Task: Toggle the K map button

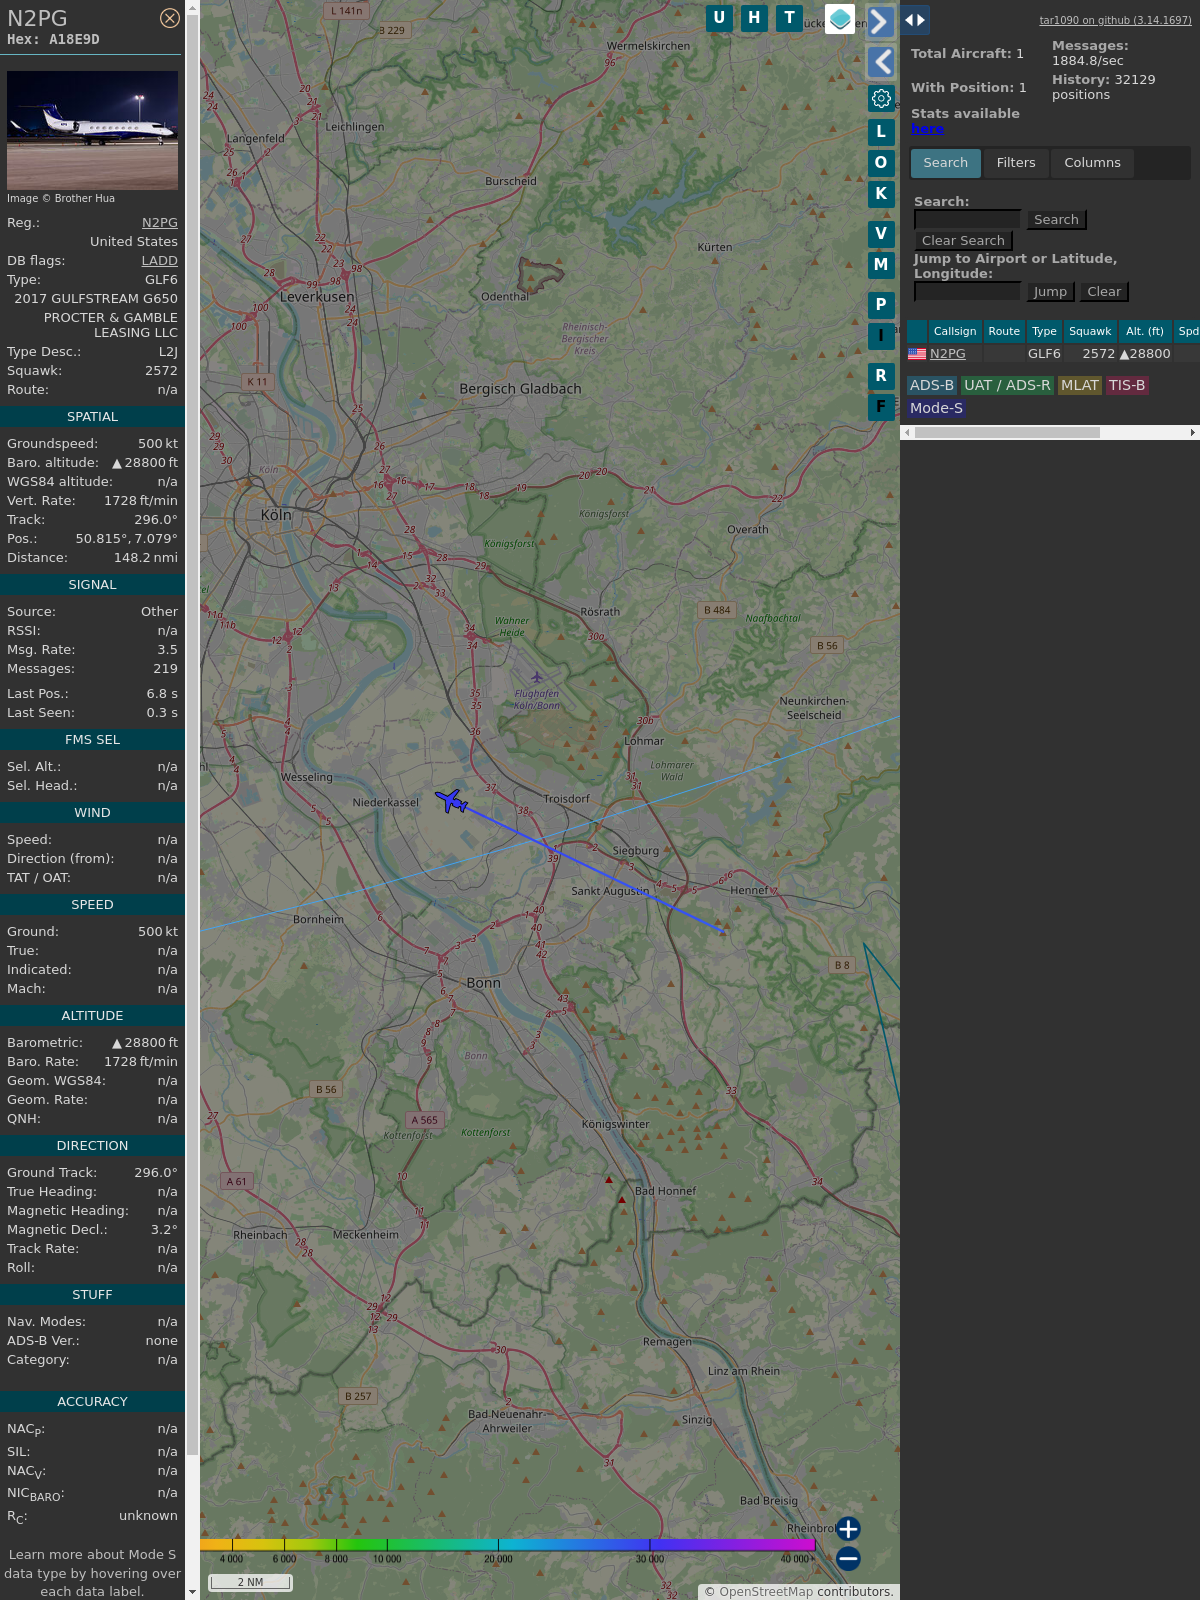Action: click(x=881, y=194)
